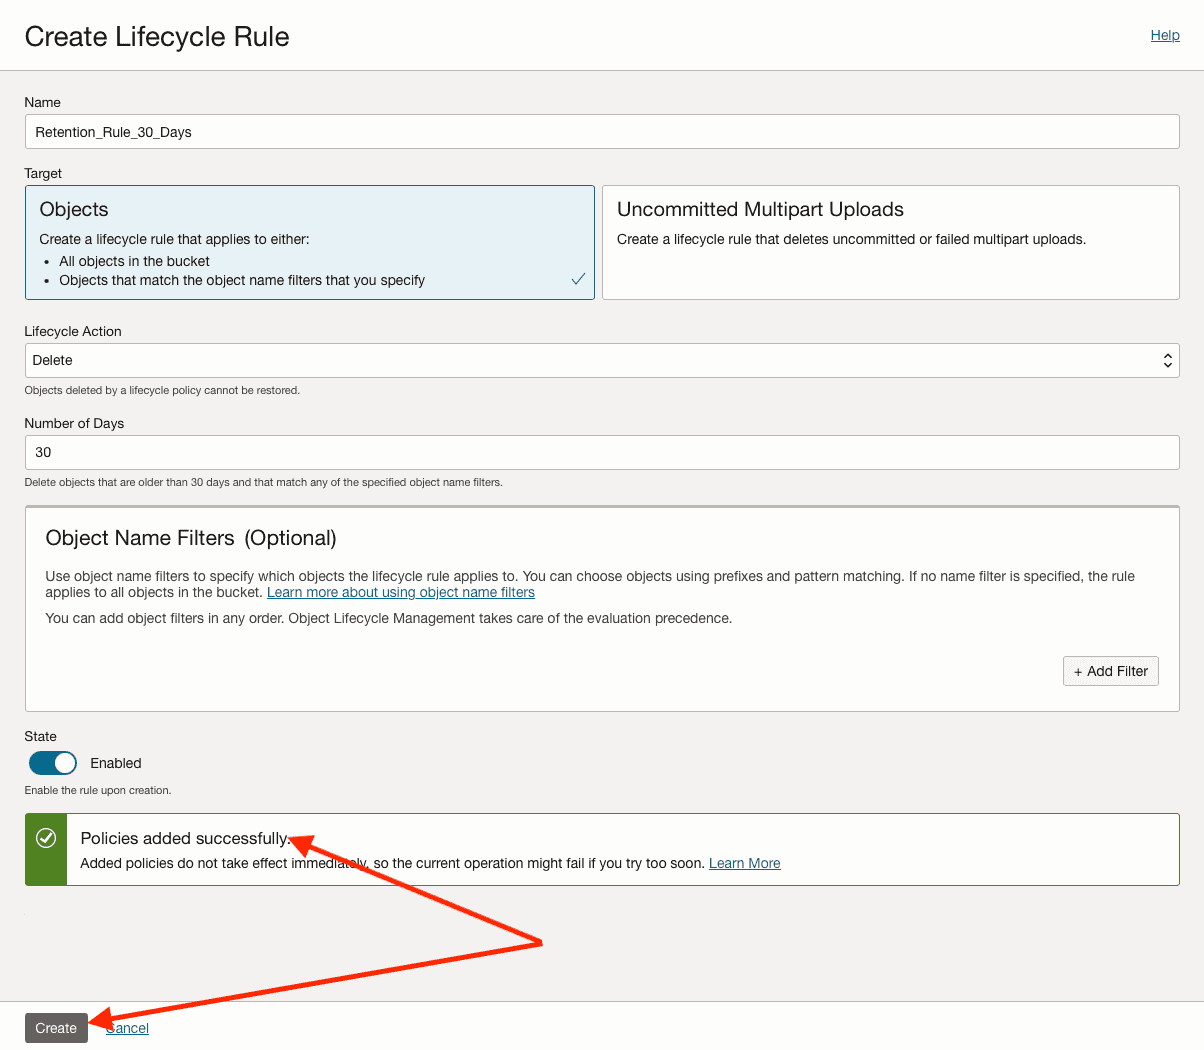Click the Object Name Filters (Optional) heading

click(x=191, y=538)
